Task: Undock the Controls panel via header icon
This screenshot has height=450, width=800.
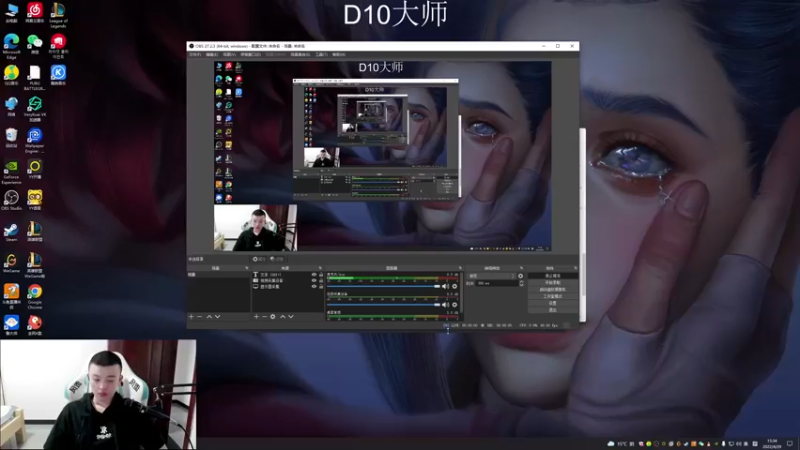Action: tap(575, 268)
